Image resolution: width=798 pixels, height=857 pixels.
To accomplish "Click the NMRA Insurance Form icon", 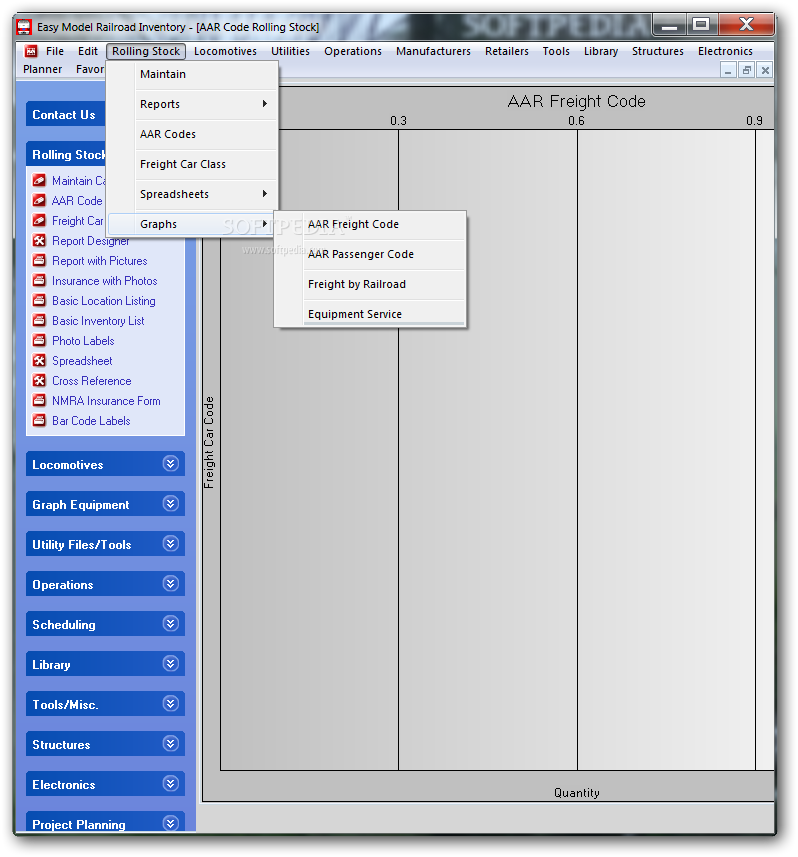I will [x=39, y=400].
